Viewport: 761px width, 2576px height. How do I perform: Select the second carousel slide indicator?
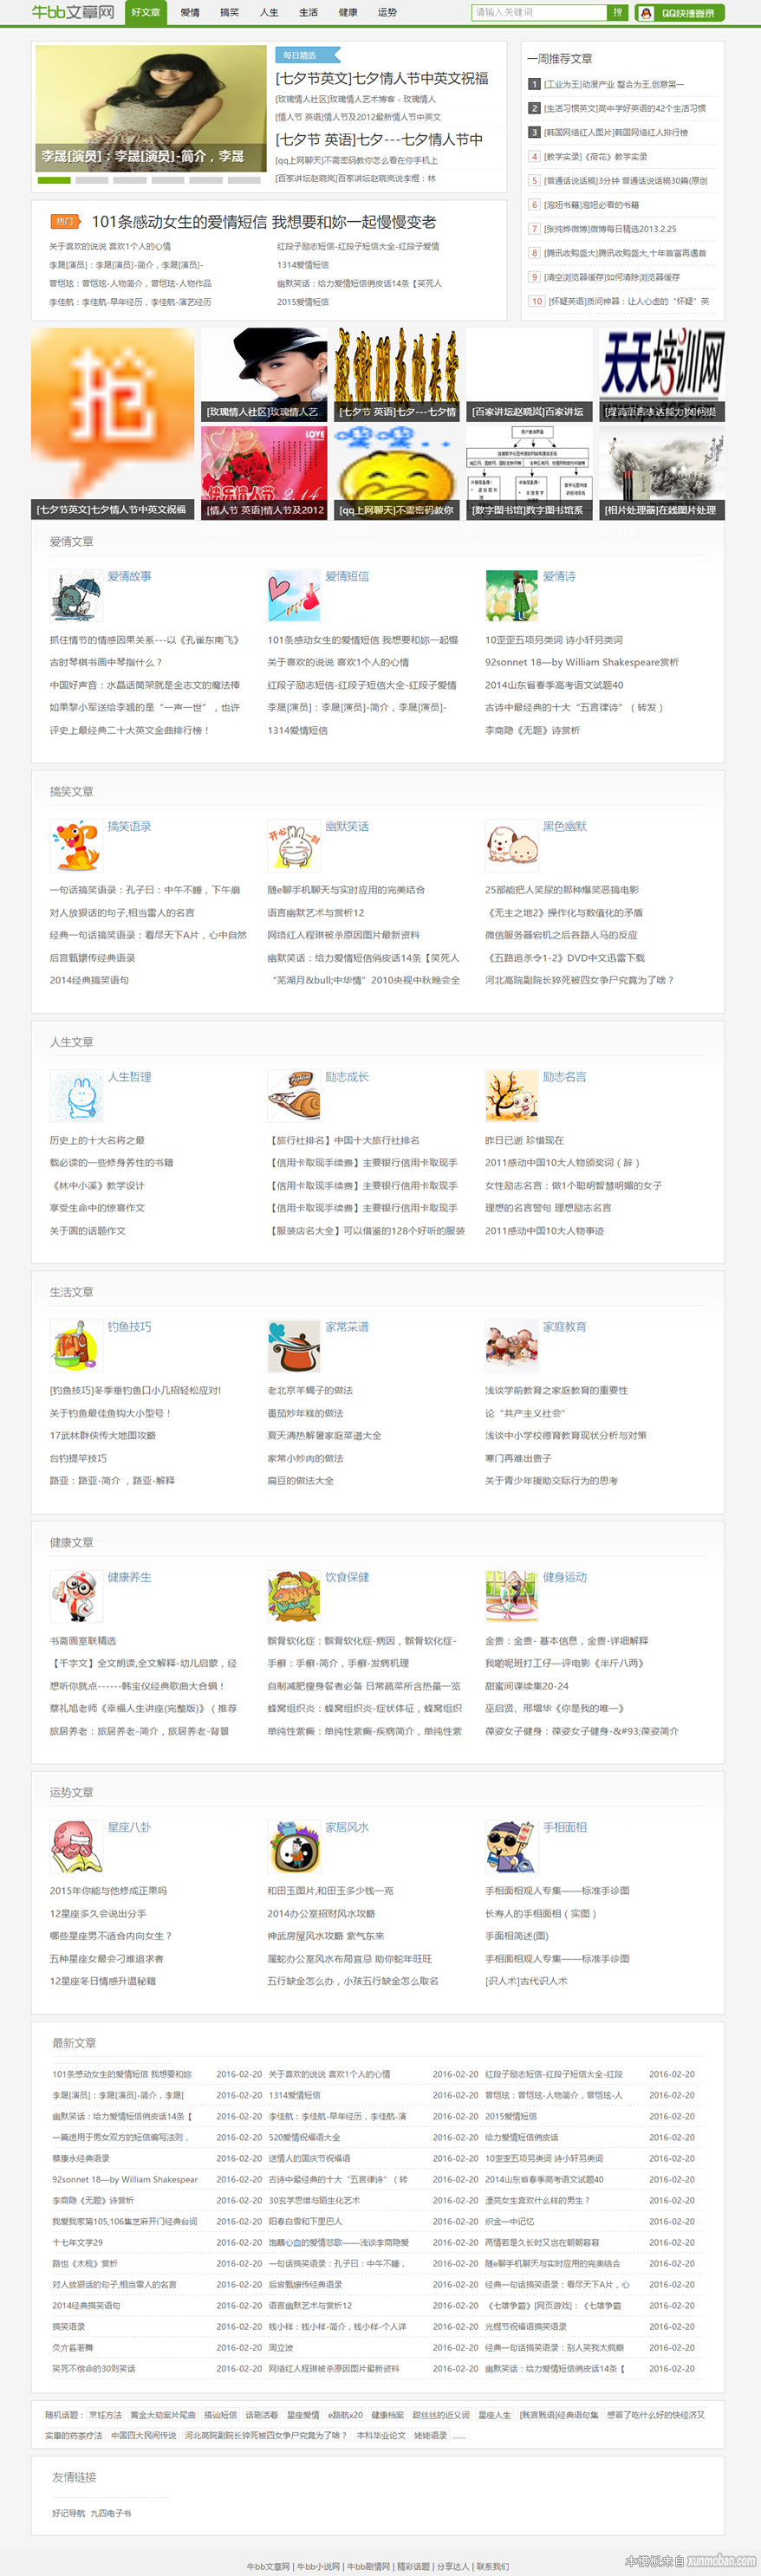pyautogui.click(x=92, y=181)
